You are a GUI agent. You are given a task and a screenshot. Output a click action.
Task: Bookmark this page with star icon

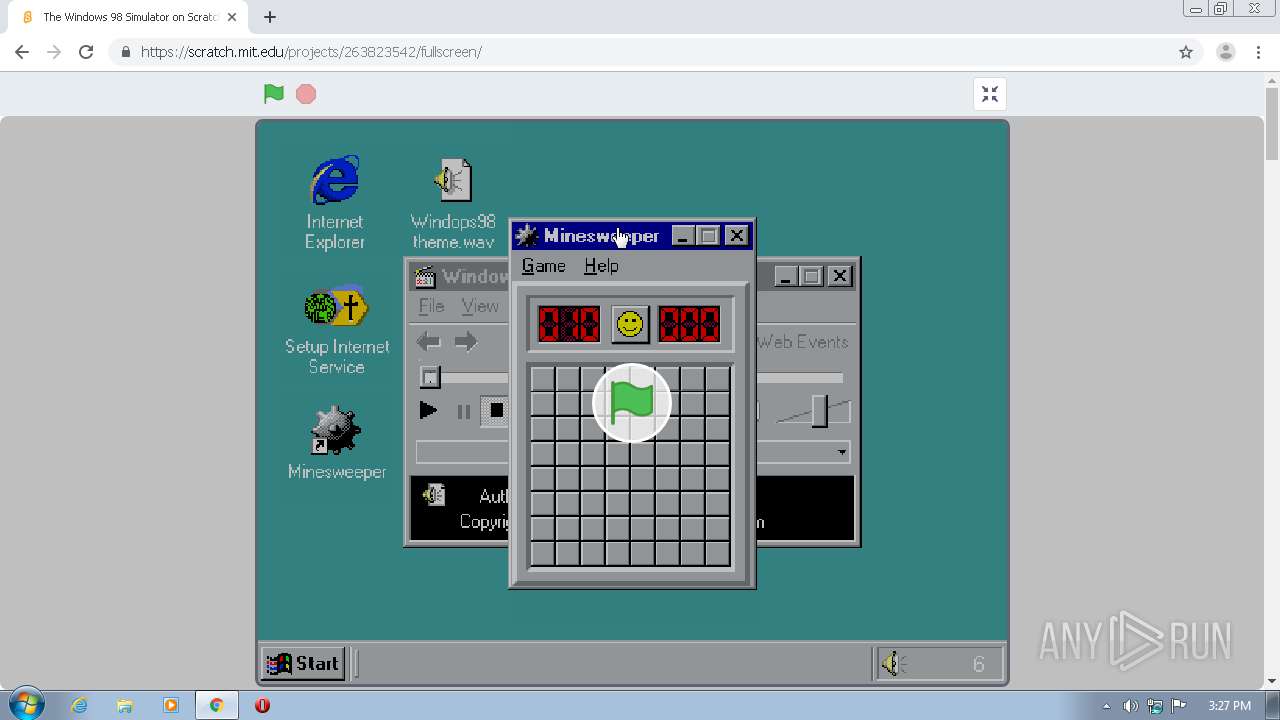1186,52
